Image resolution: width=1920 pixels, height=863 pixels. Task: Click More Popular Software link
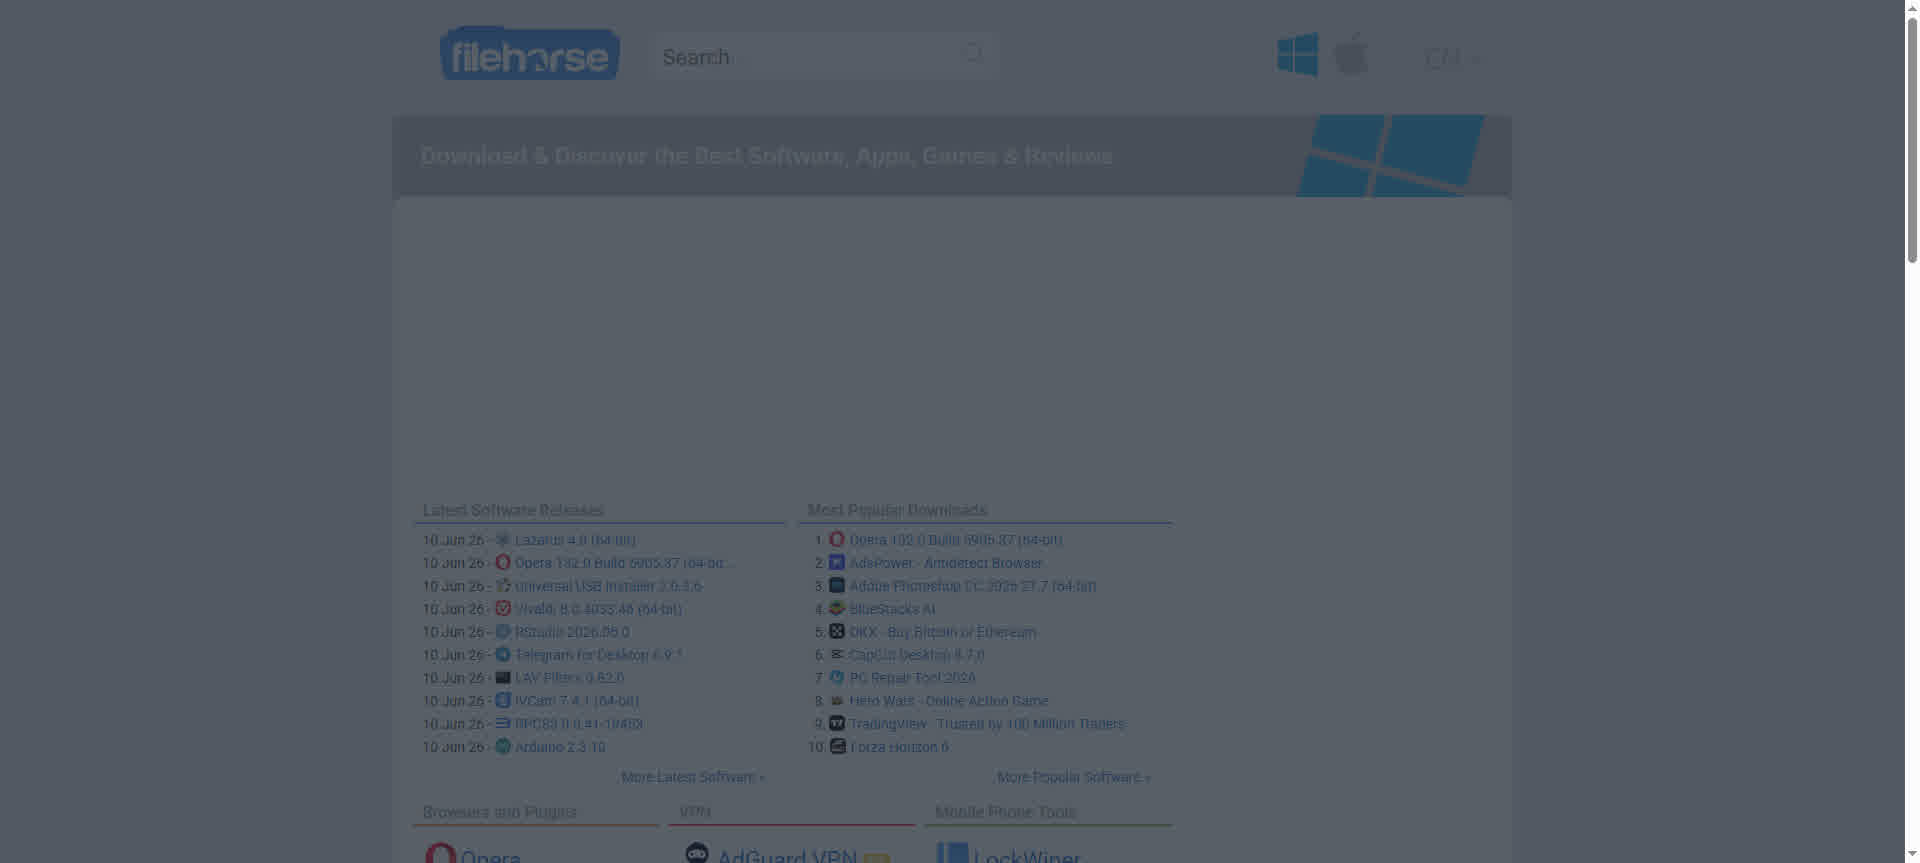click(x=1074, y=777)
